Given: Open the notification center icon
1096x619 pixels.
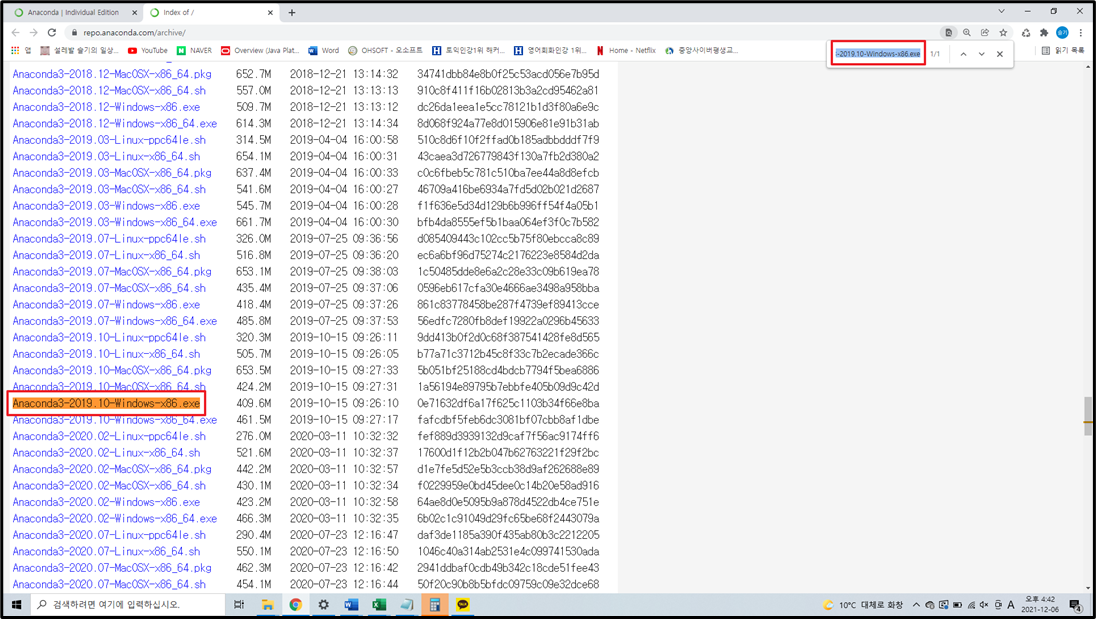Looking at the screenshot, I should [x=1075, y=605].
